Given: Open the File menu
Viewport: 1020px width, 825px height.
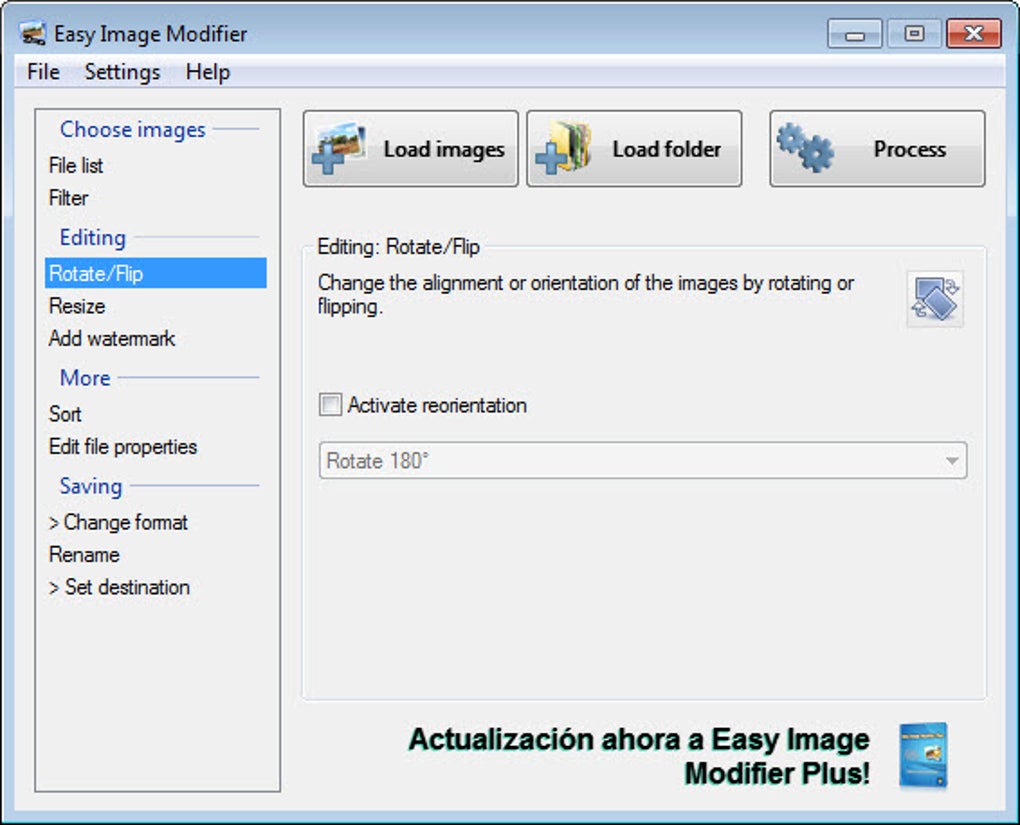Looking at the screenshot, I should (44, 72).
